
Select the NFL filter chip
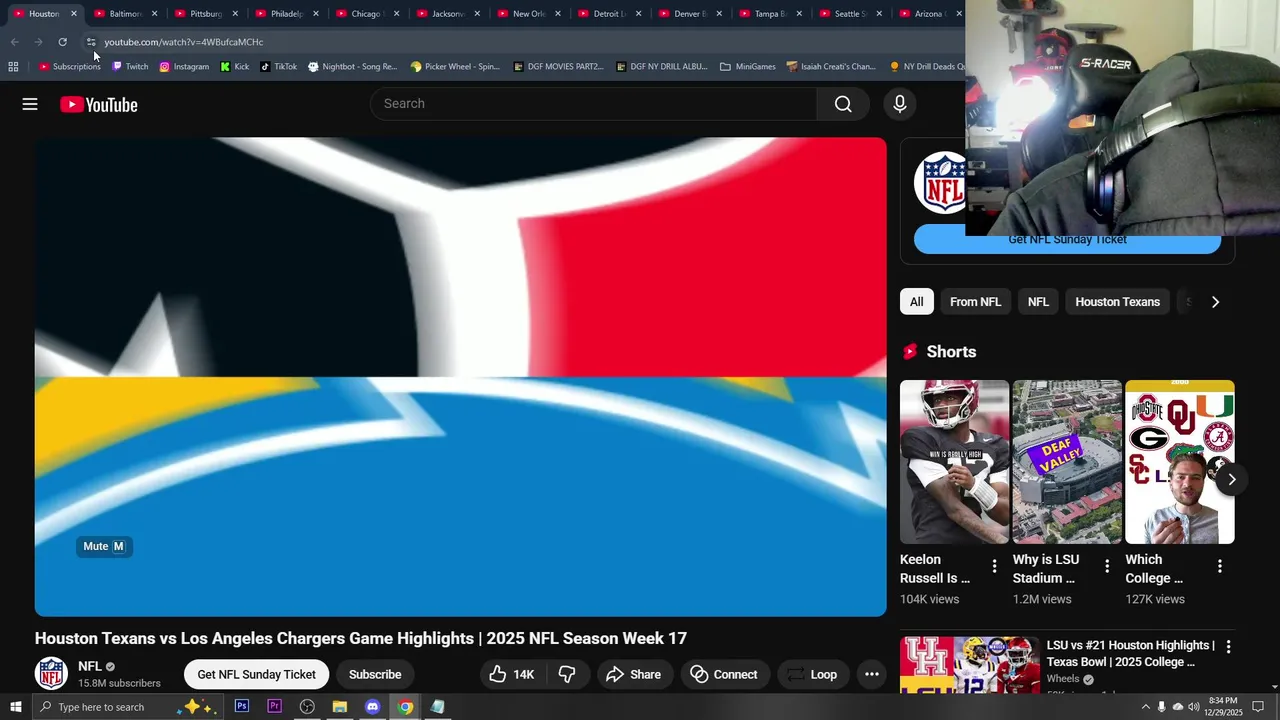click(x=1038, y=302)
